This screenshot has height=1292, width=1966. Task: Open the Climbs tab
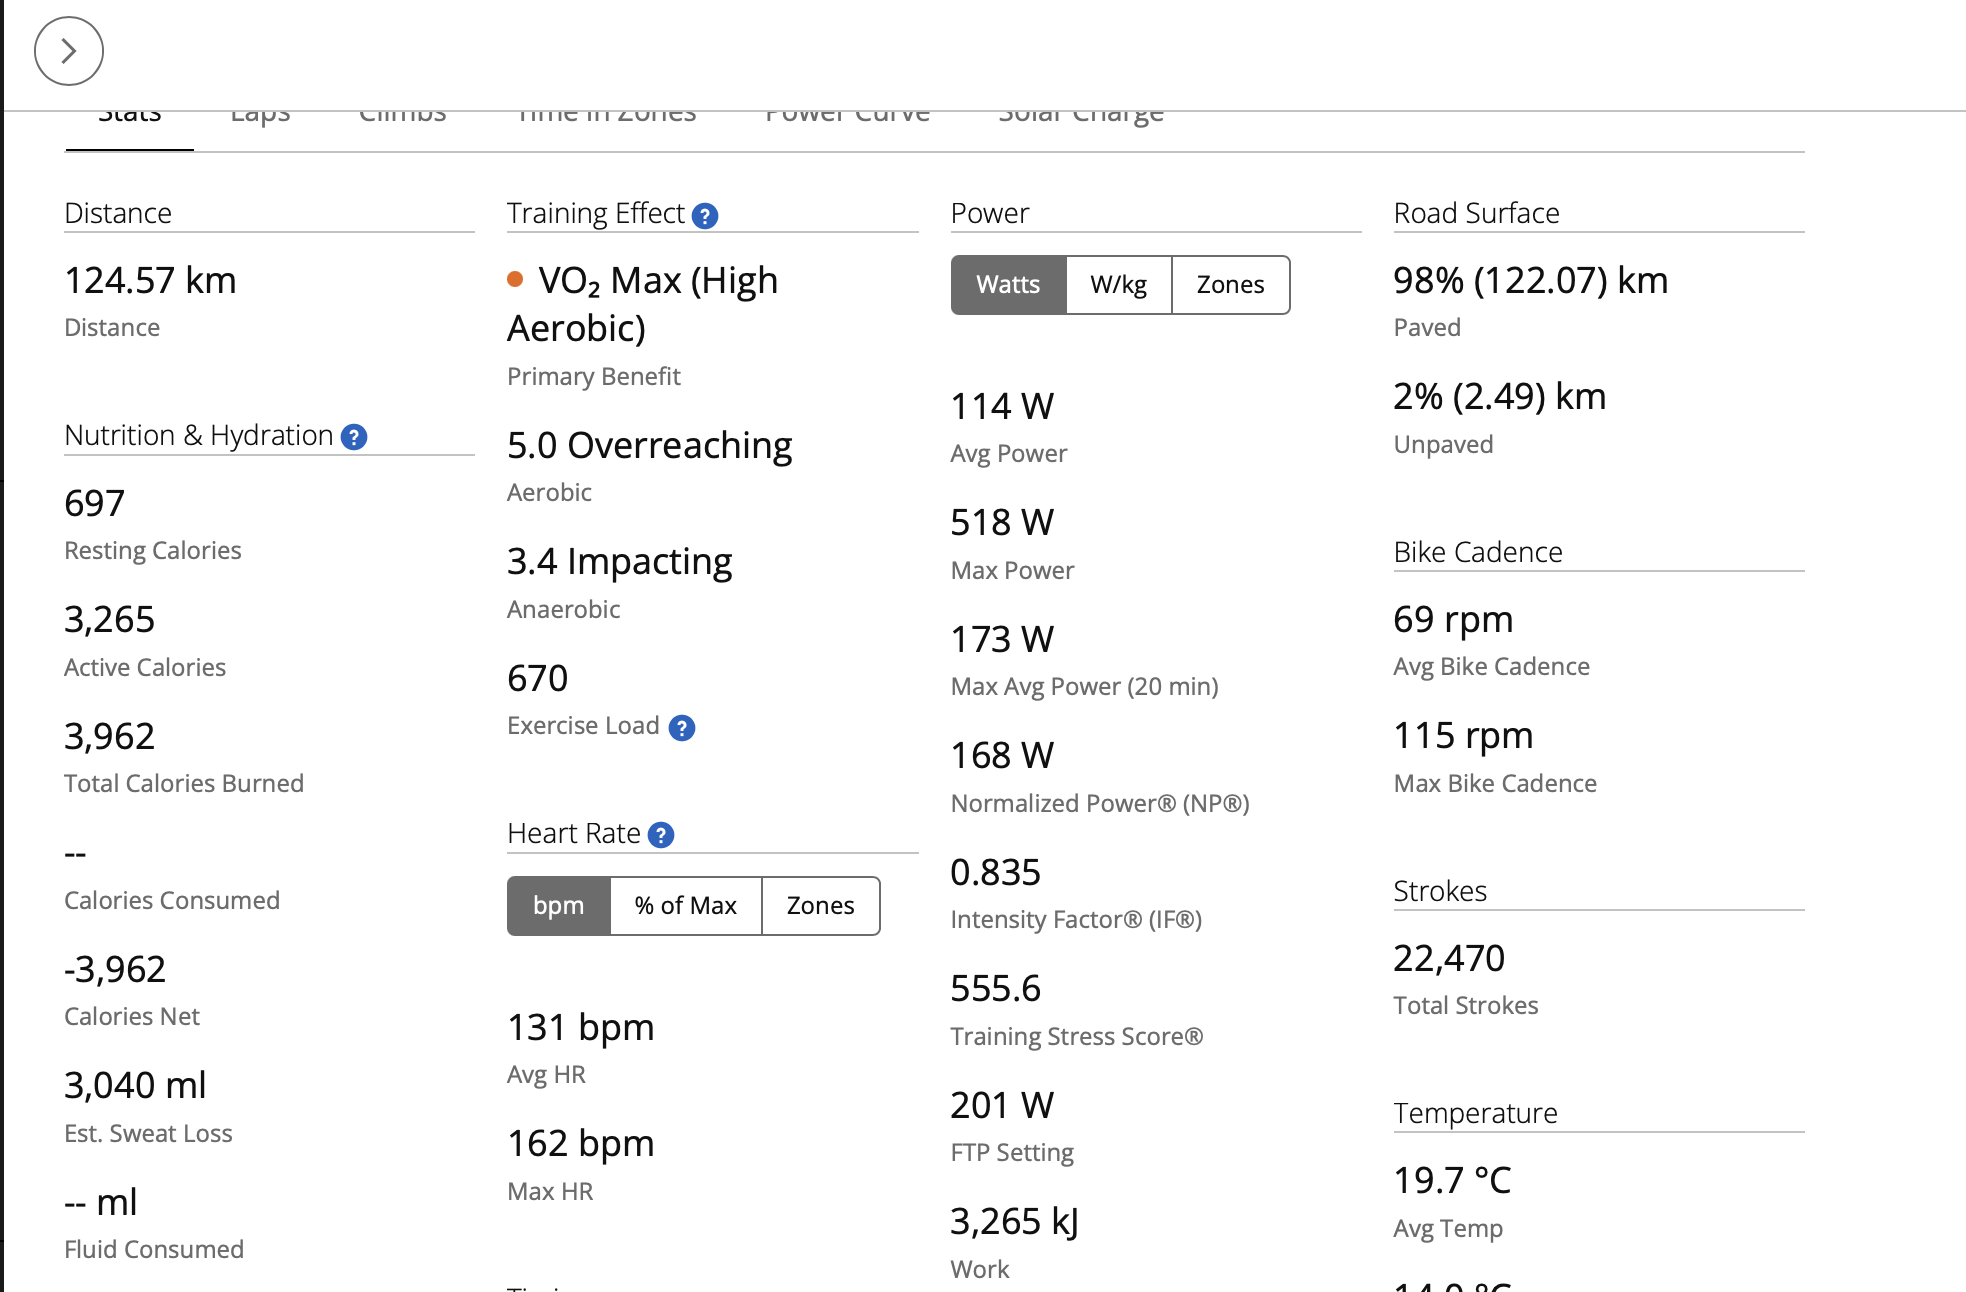(x=403, y=118)
